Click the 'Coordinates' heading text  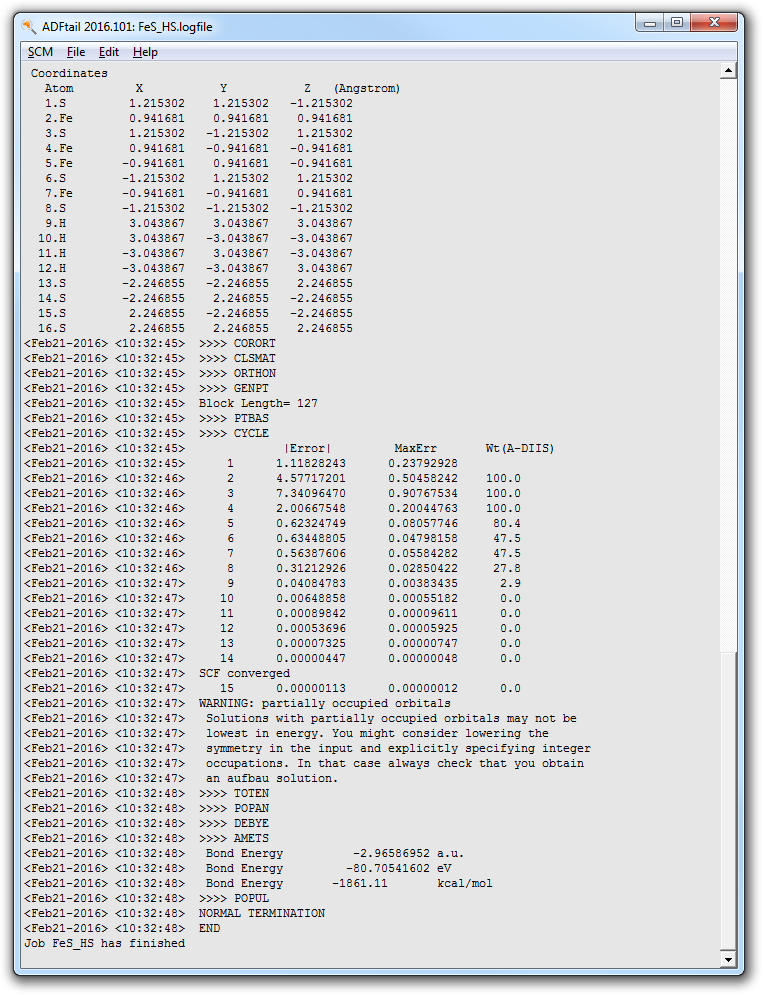(69, 74)
